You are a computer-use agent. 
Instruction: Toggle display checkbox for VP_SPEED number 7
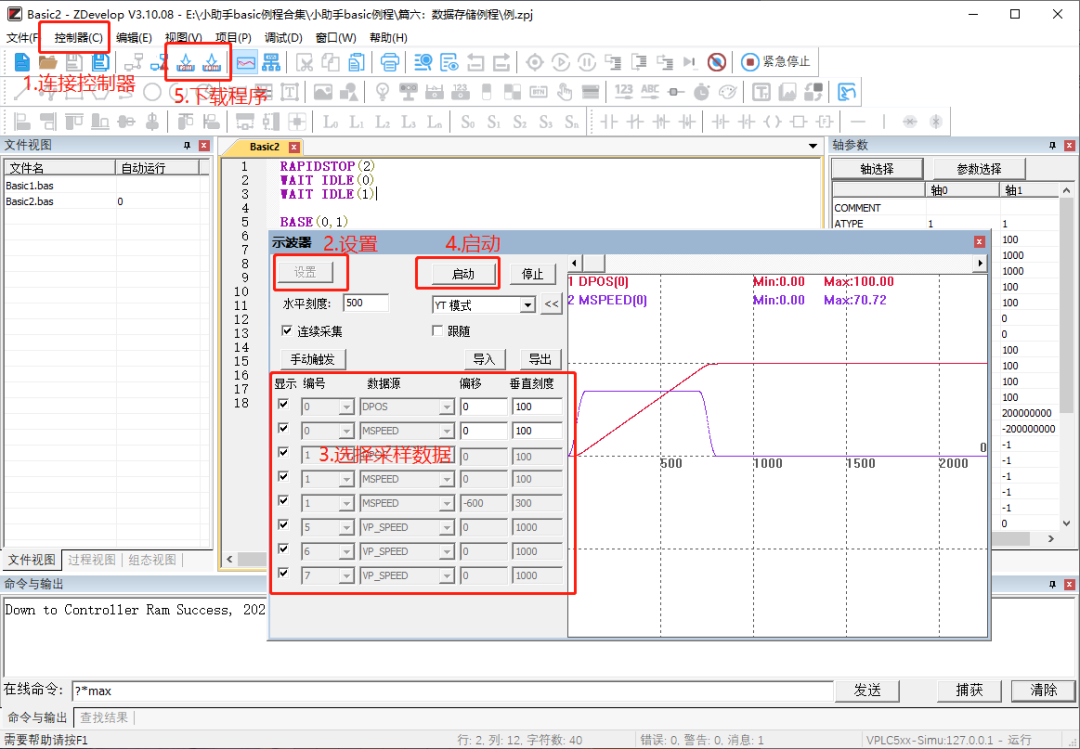(283, 573)
